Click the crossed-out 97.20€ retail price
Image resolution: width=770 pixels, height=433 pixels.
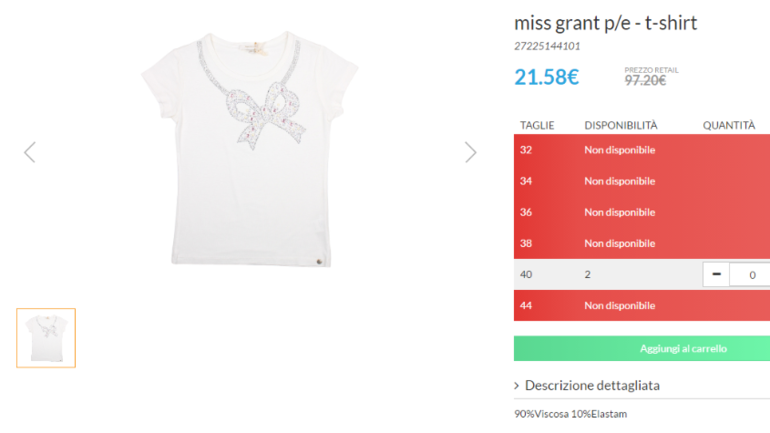645,81
